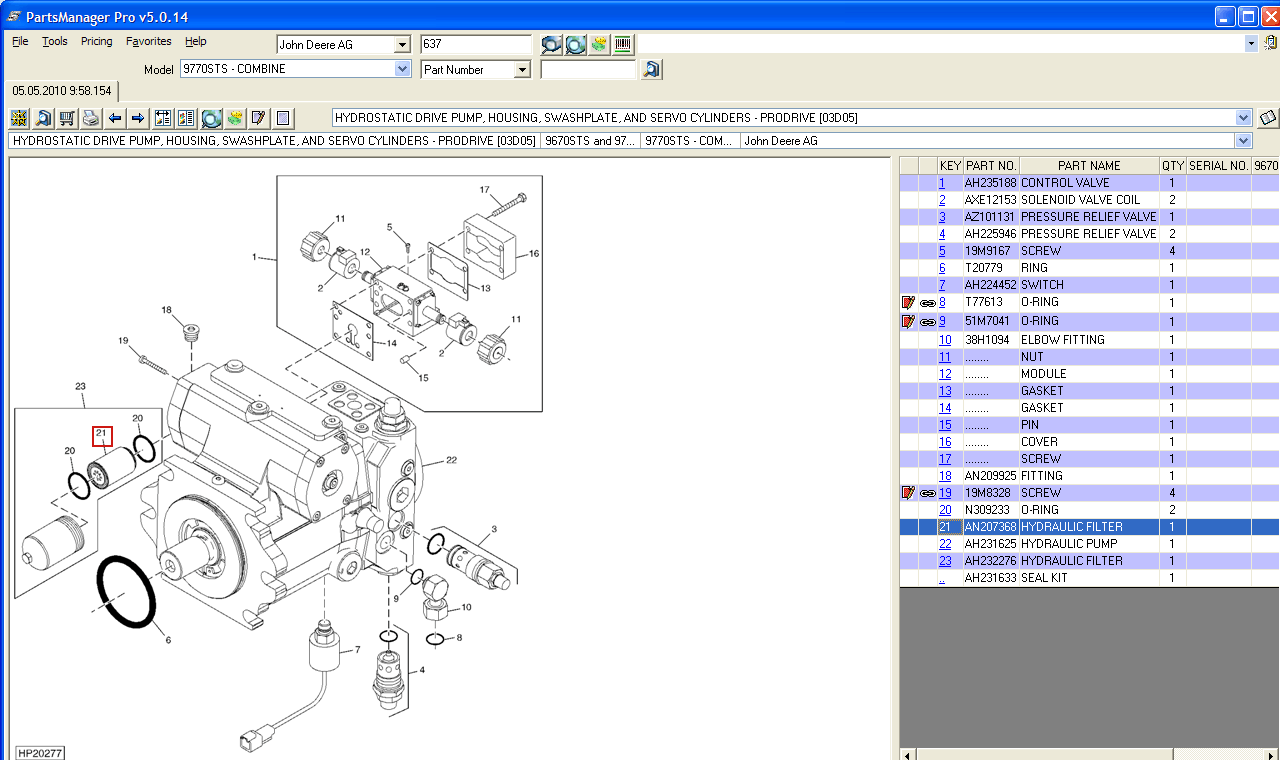
Task: Click the circular lens icon right of the top search box
Action: pyautogui.click(x=575, y=44)
